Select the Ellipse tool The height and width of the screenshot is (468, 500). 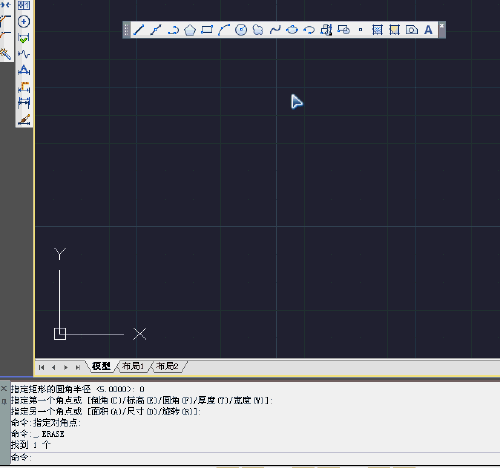pyautogui.click(x=292, y=30)
